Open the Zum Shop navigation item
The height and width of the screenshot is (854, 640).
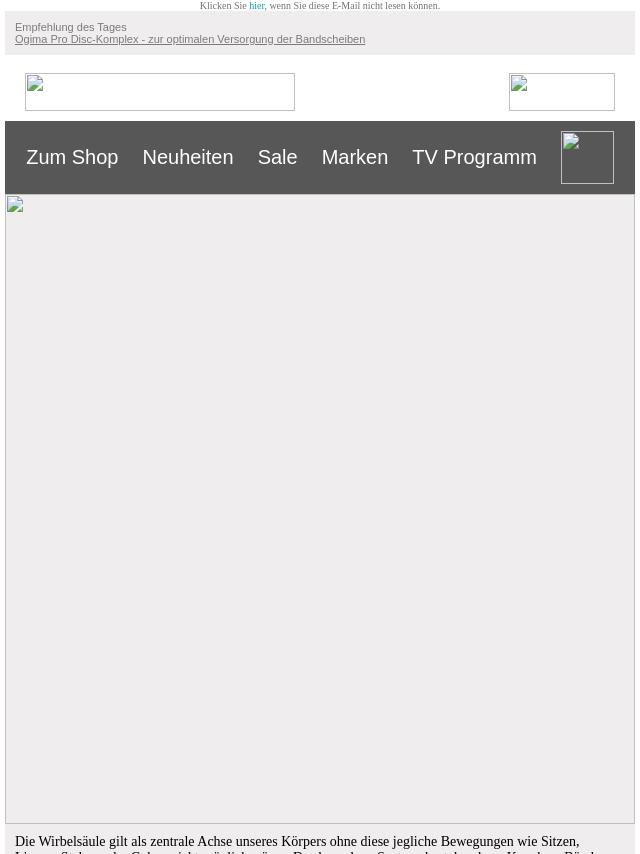[72, 157]
